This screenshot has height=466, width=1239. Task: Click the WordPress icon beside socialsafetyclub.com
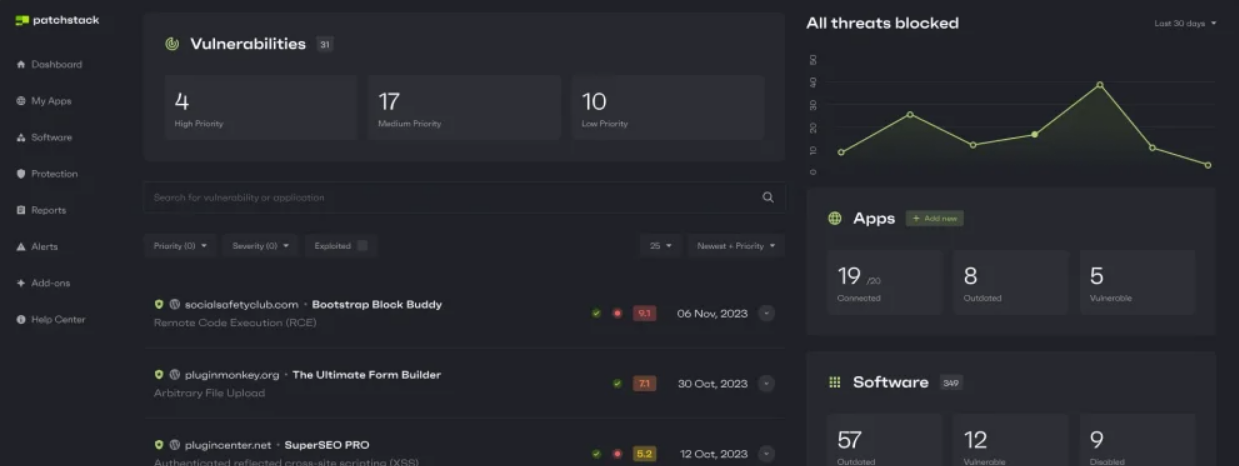(174, 304)
